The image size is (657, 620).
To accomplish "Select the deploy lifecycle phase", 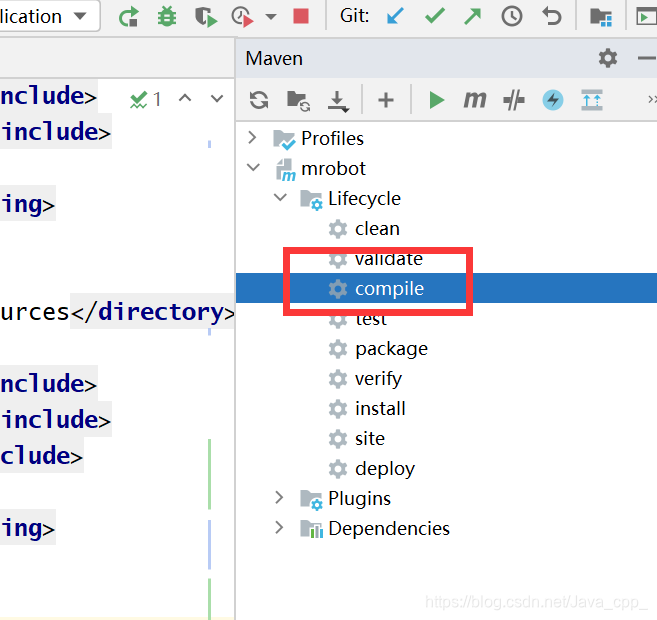I will [385, 469].
